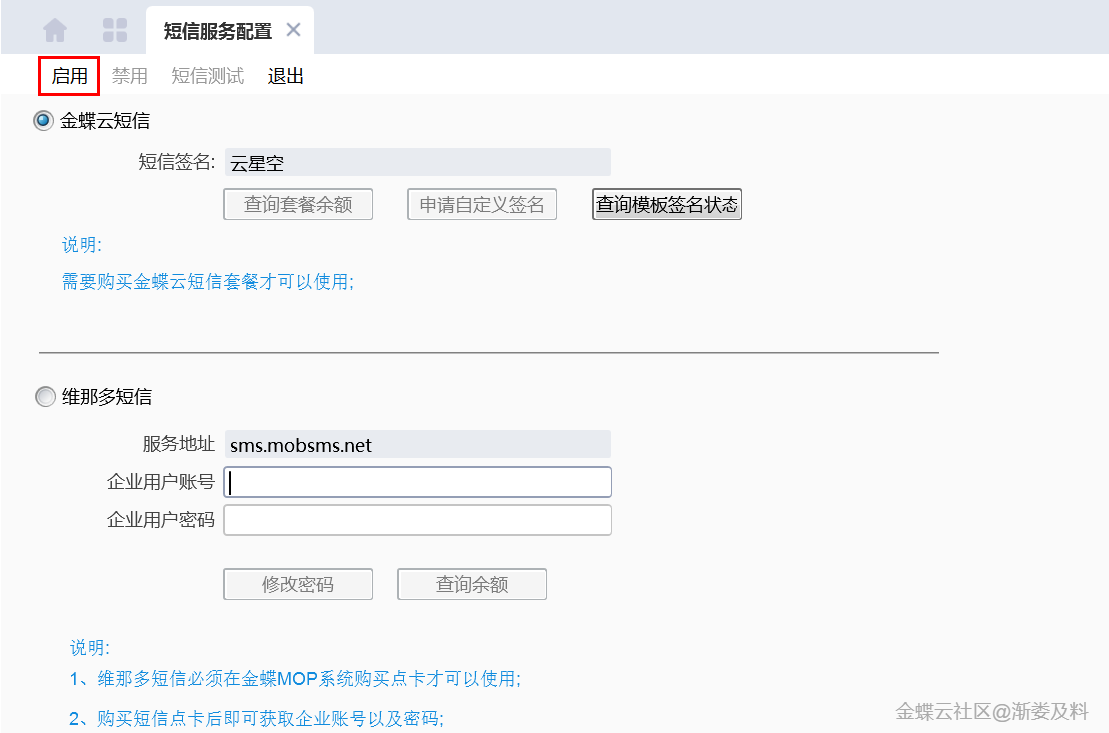Click the note 购买短信点卡后即可获取企业账号以及密码
The width and height of the screenshot is (1109, 733).
coord(256,719)
